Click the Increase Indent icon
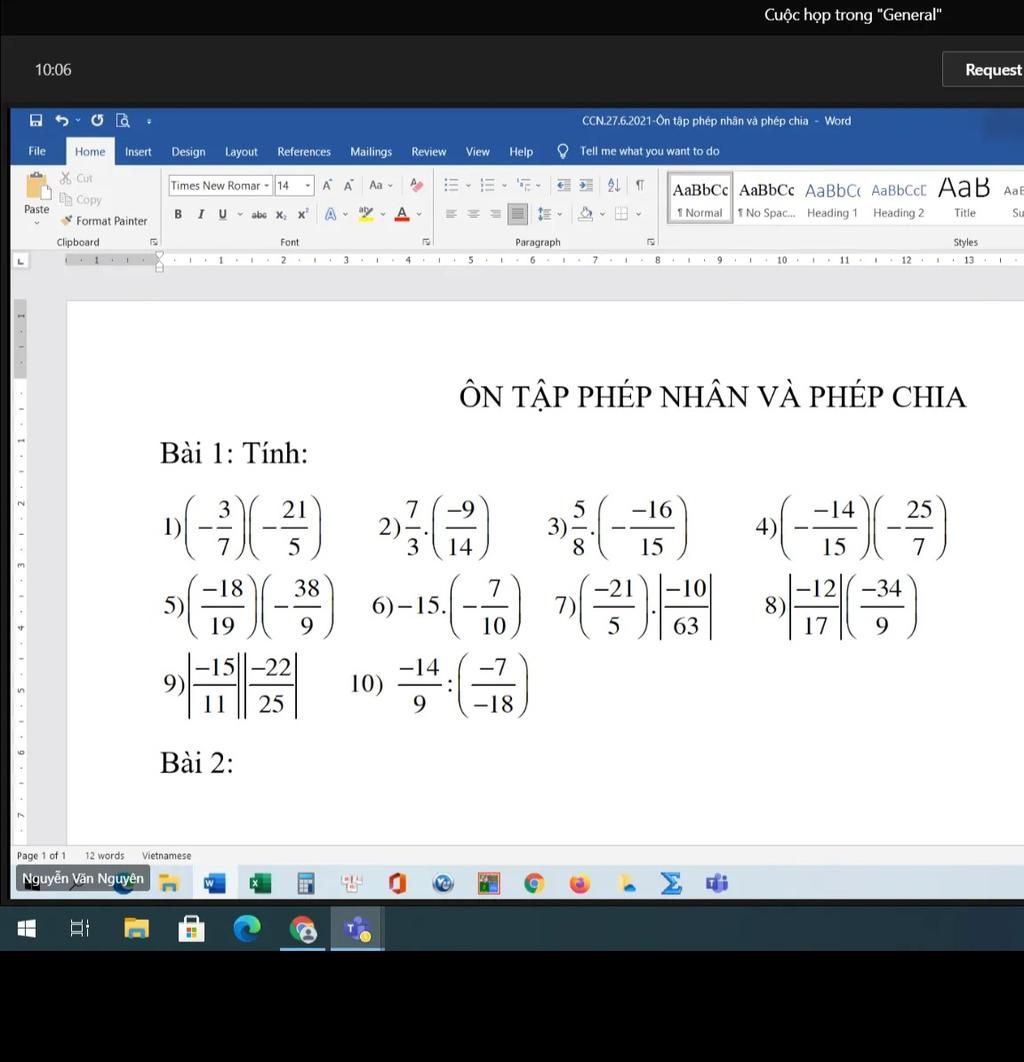The width and height of the screenshot is (1024, 1062). pos(586,185)
